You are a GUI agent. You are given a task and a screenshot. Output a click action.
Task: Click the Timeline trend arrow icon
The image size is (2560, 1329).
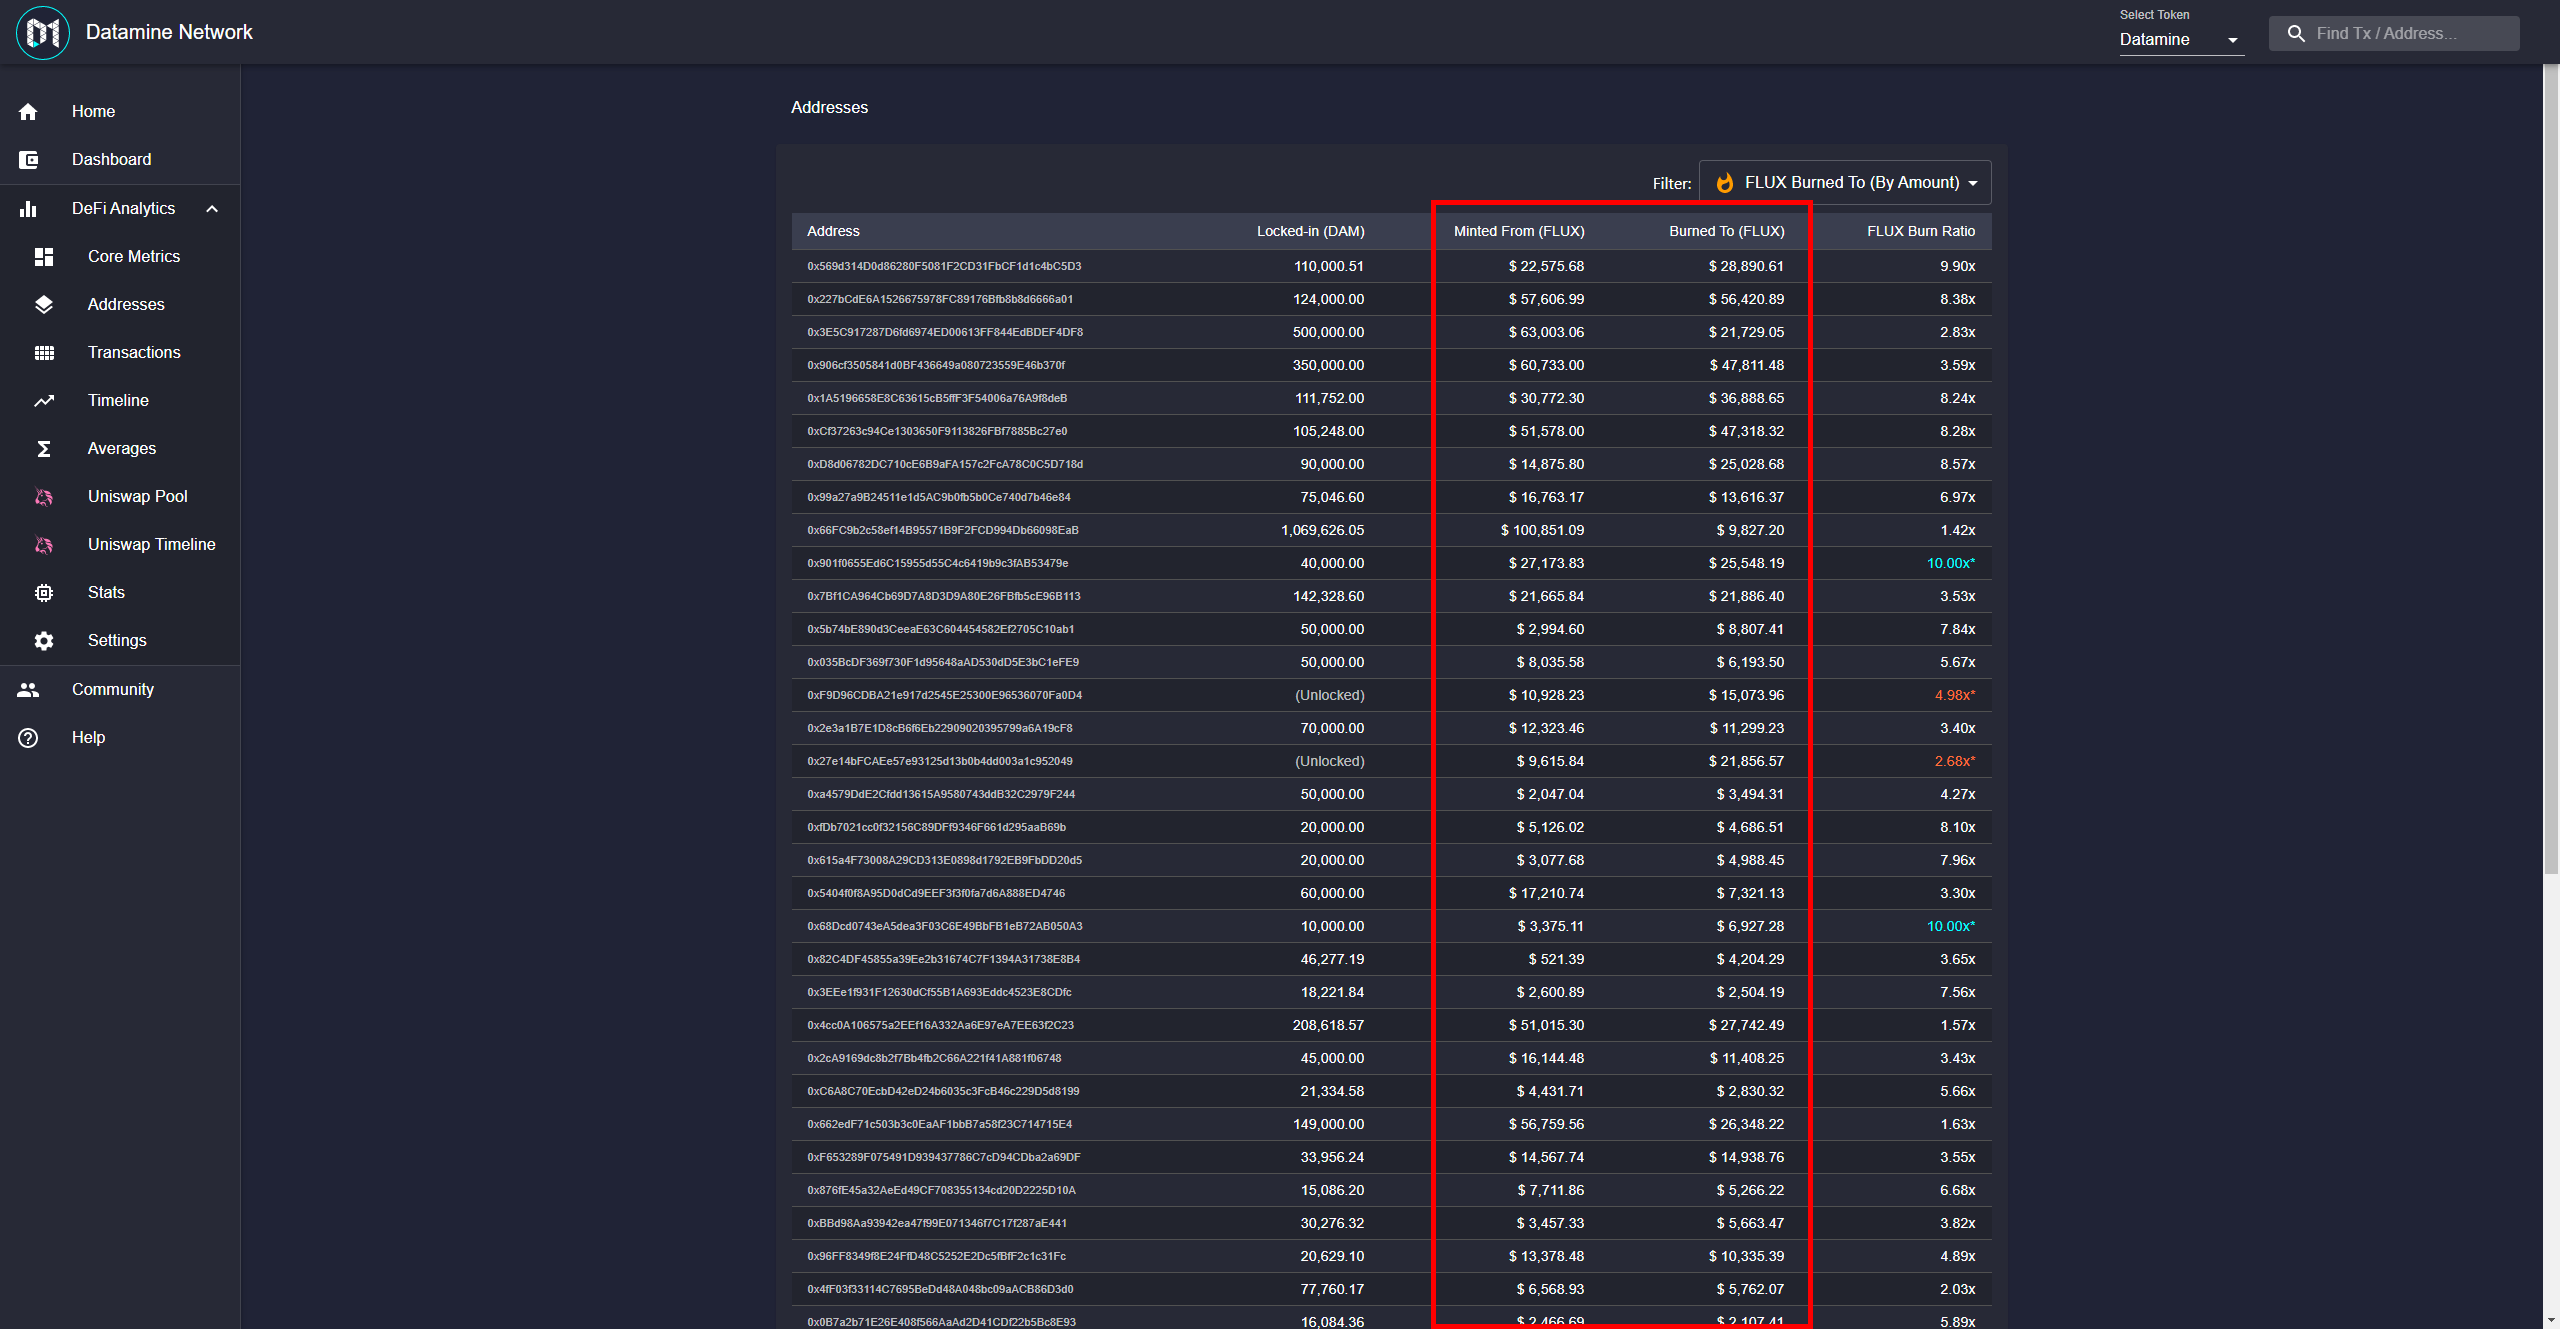tap(44, 400)
